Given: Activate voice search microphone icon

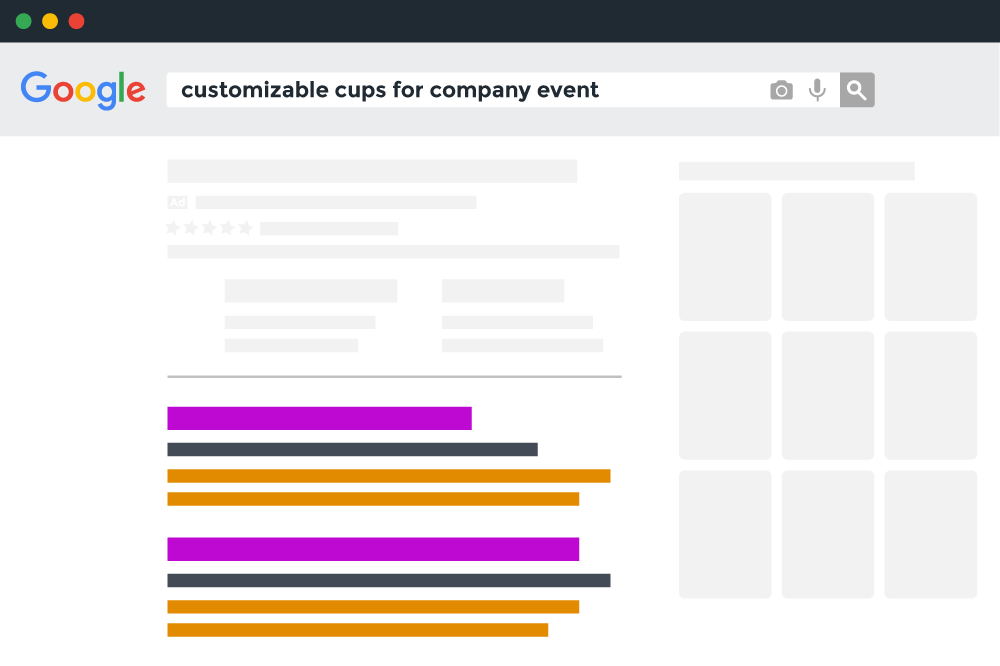Looking at the screenshot, I should 817,90.
